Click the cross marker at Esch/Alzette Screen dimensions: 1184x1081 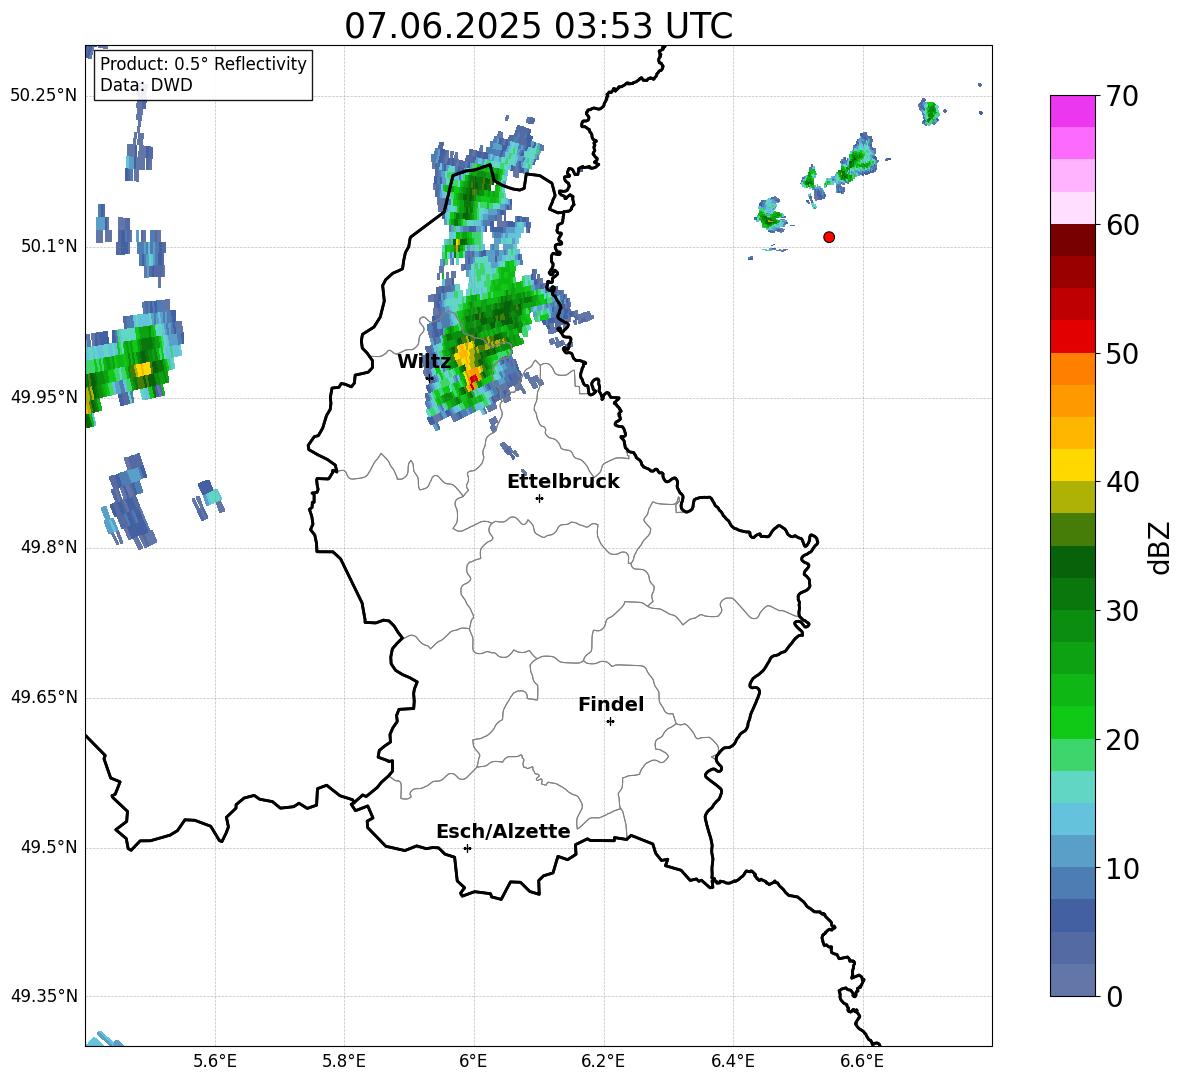(x=467, y=848)
